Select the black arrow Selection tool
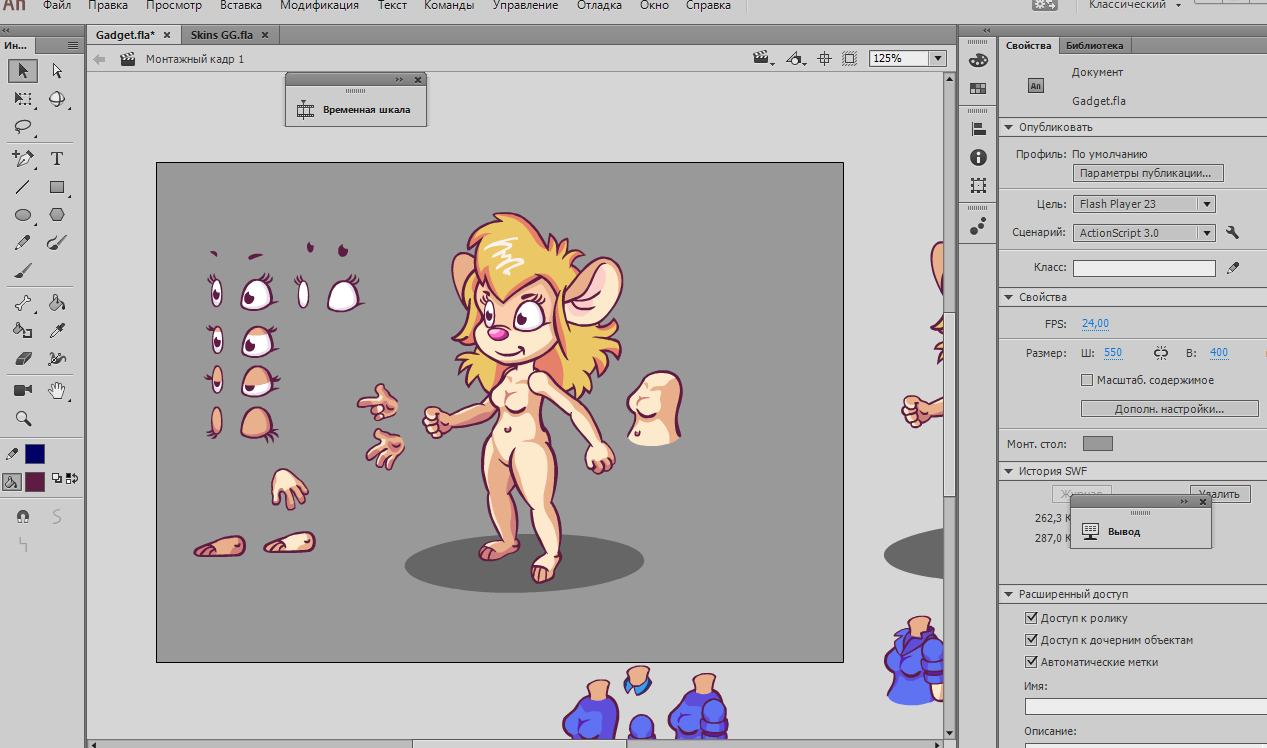The width and height of the screenshot is (1267, 748). (x=23, y=71)
